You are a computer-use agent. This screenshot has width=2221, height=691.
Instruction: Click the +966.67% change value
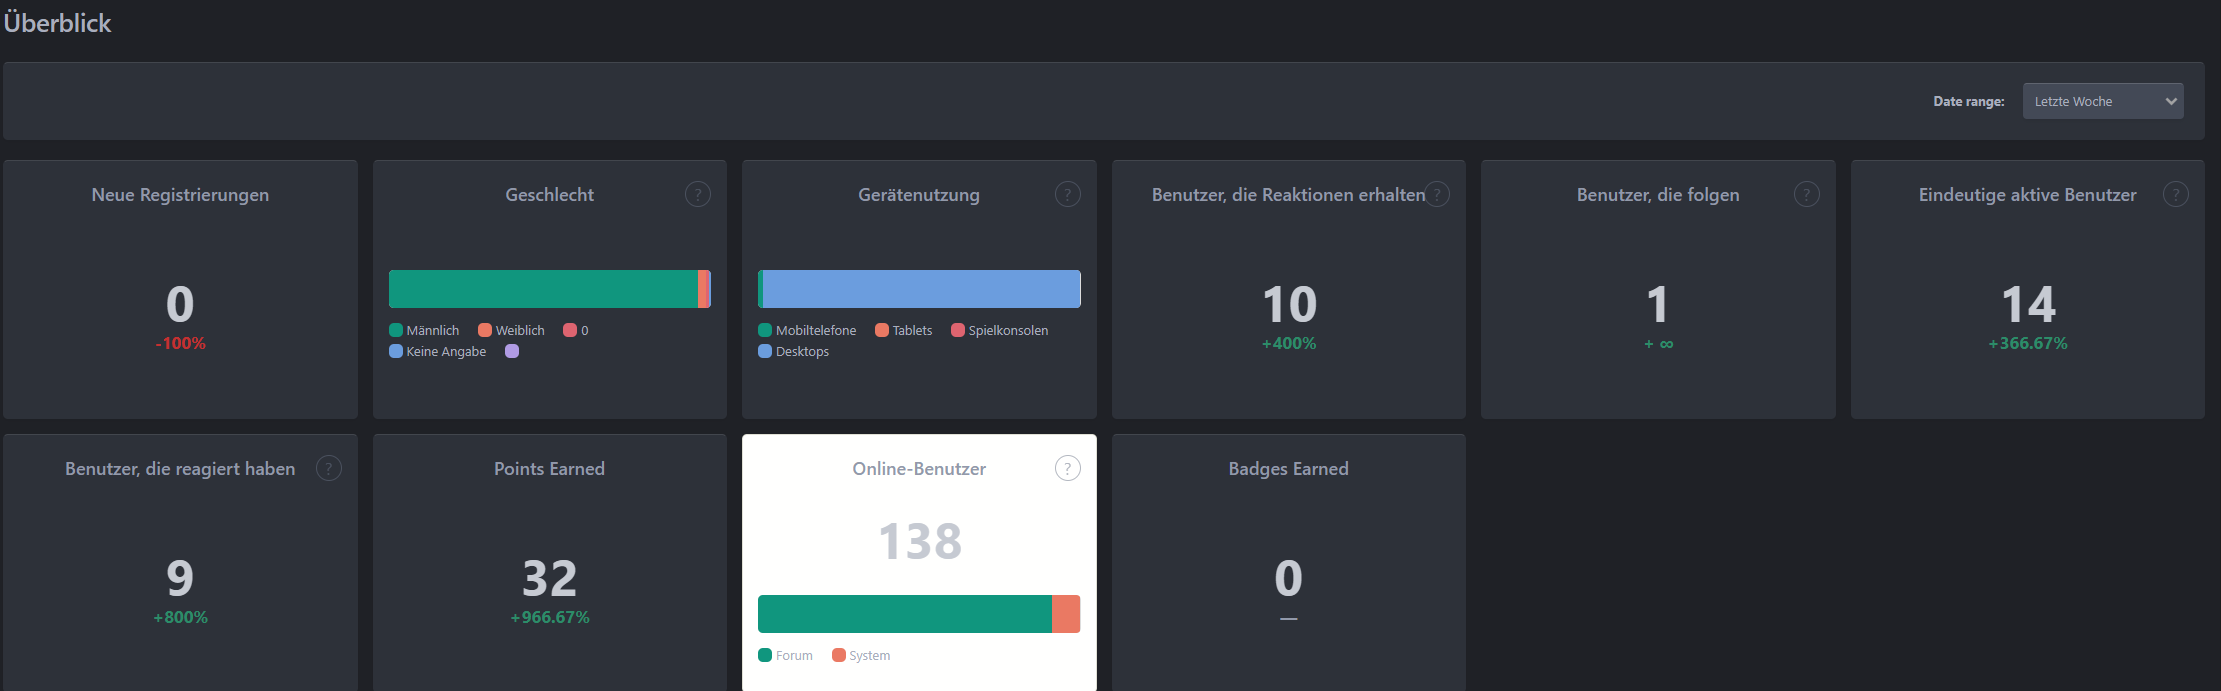point(550,617)
